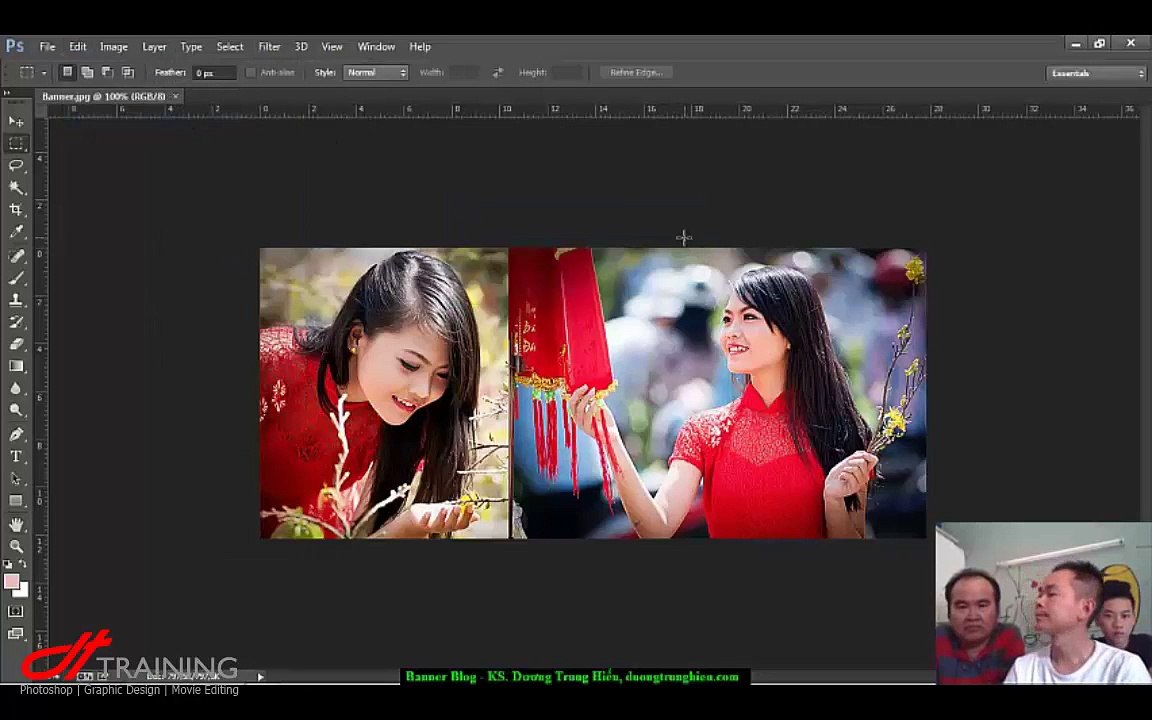Select the Eyedropper tool
The width and height of the screenshot is (1152, 720).
pyautogui.click(x=16, y=232)
